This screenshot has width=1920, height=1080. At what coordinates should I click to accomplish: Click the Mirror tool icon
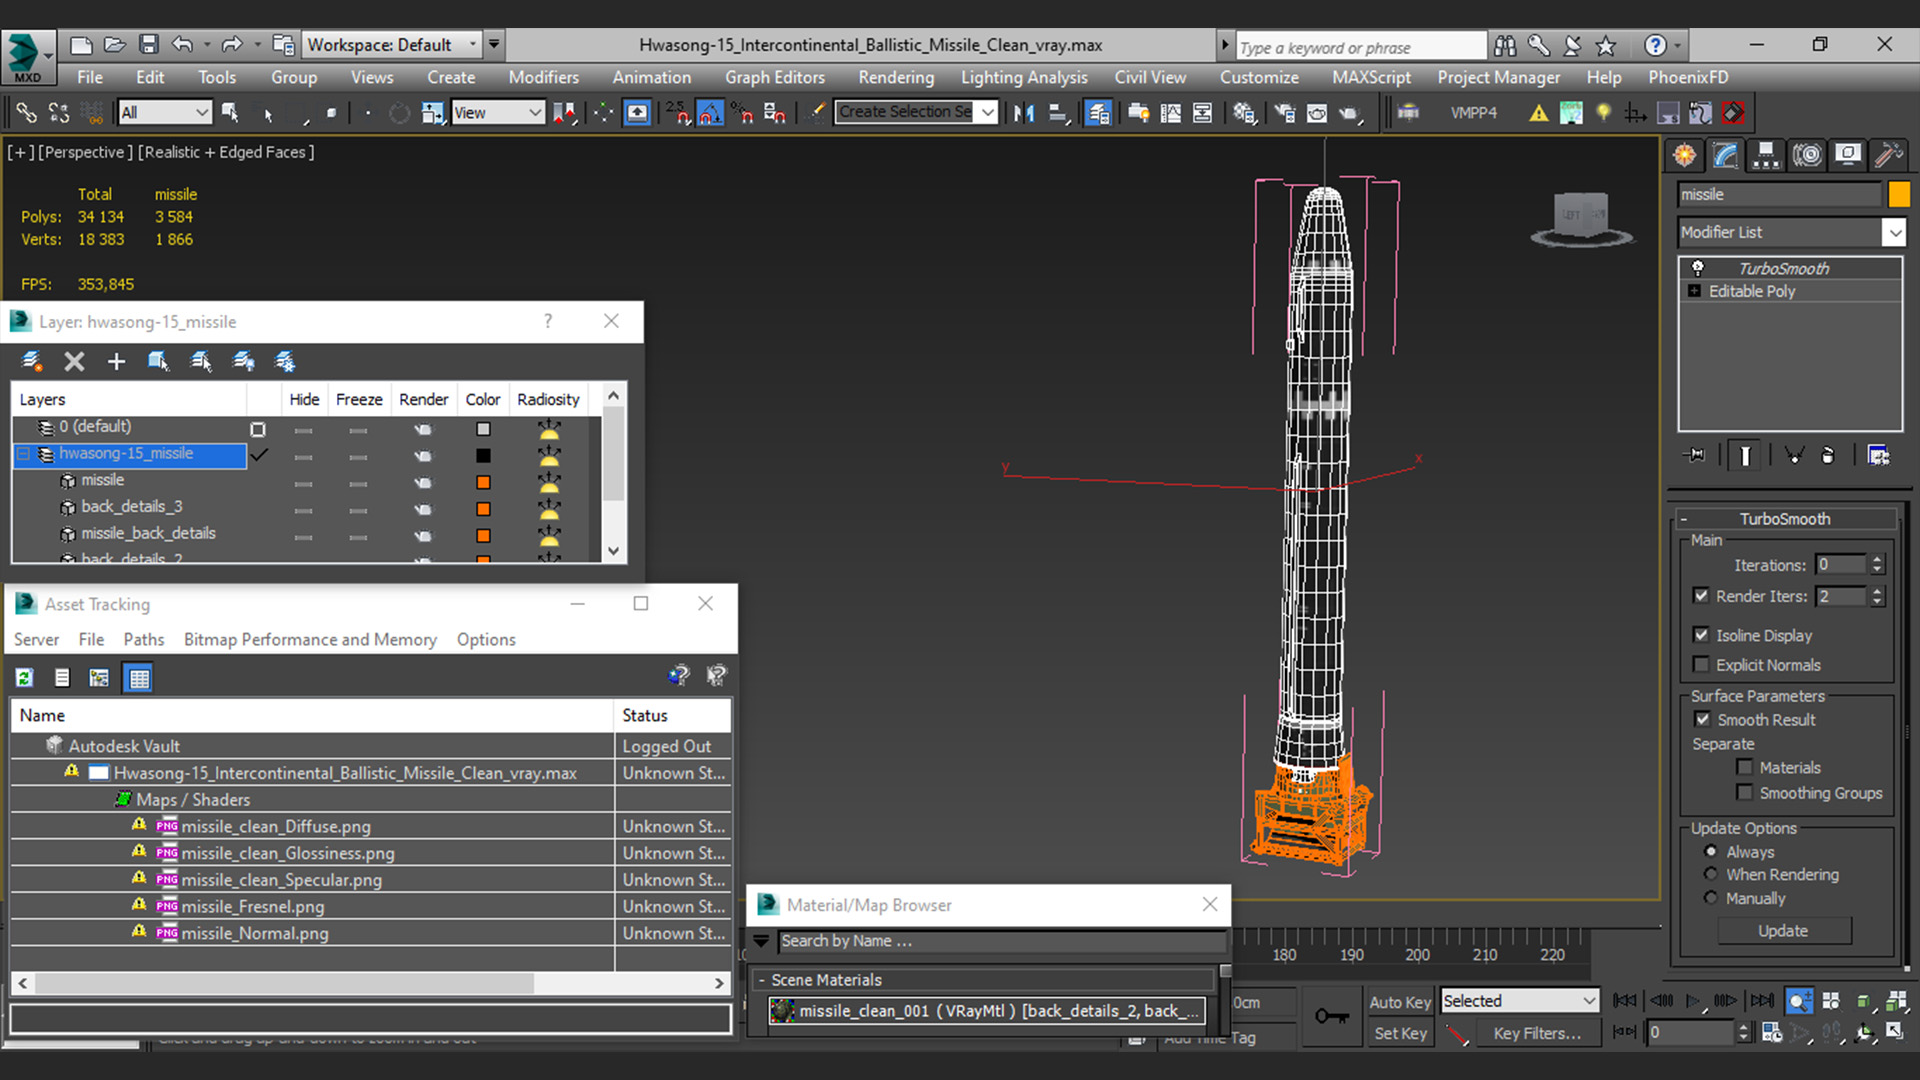(1023, 113)
